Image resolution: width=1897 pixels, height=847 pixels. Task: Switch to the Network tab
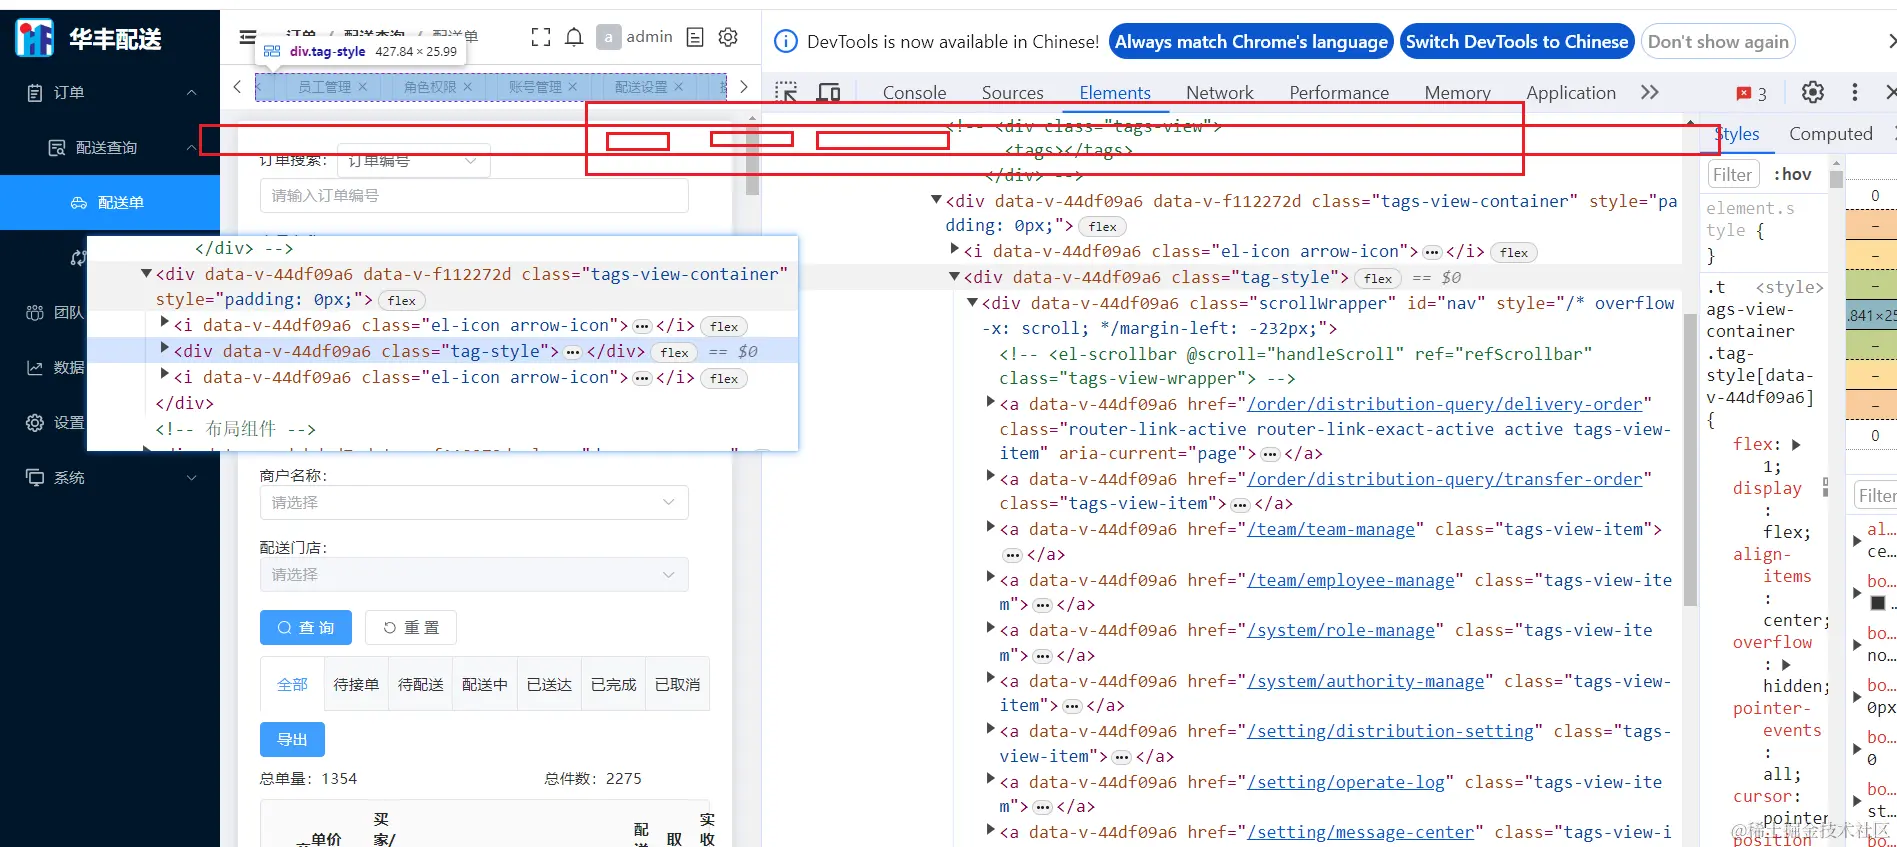pos(1219,92)
